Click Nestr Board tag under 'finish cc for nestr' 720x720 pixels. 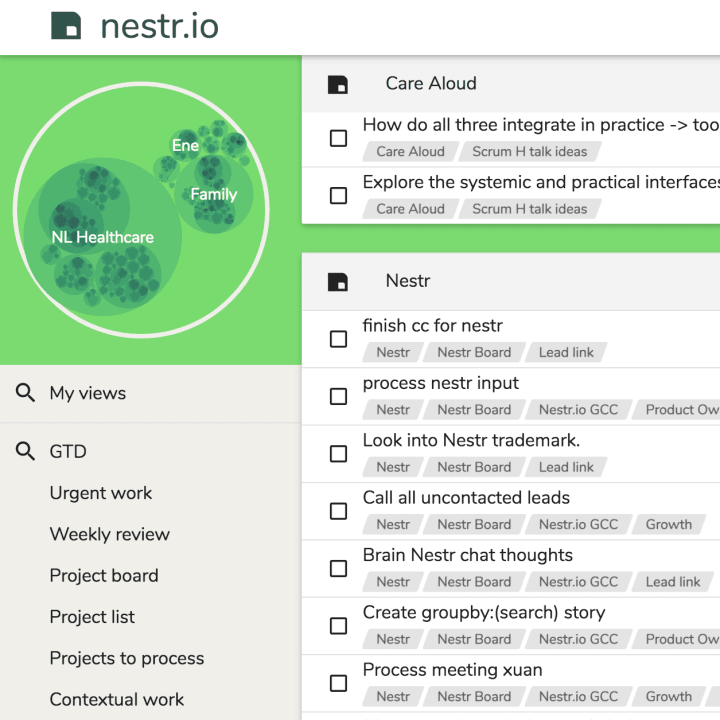pos(474,352)
